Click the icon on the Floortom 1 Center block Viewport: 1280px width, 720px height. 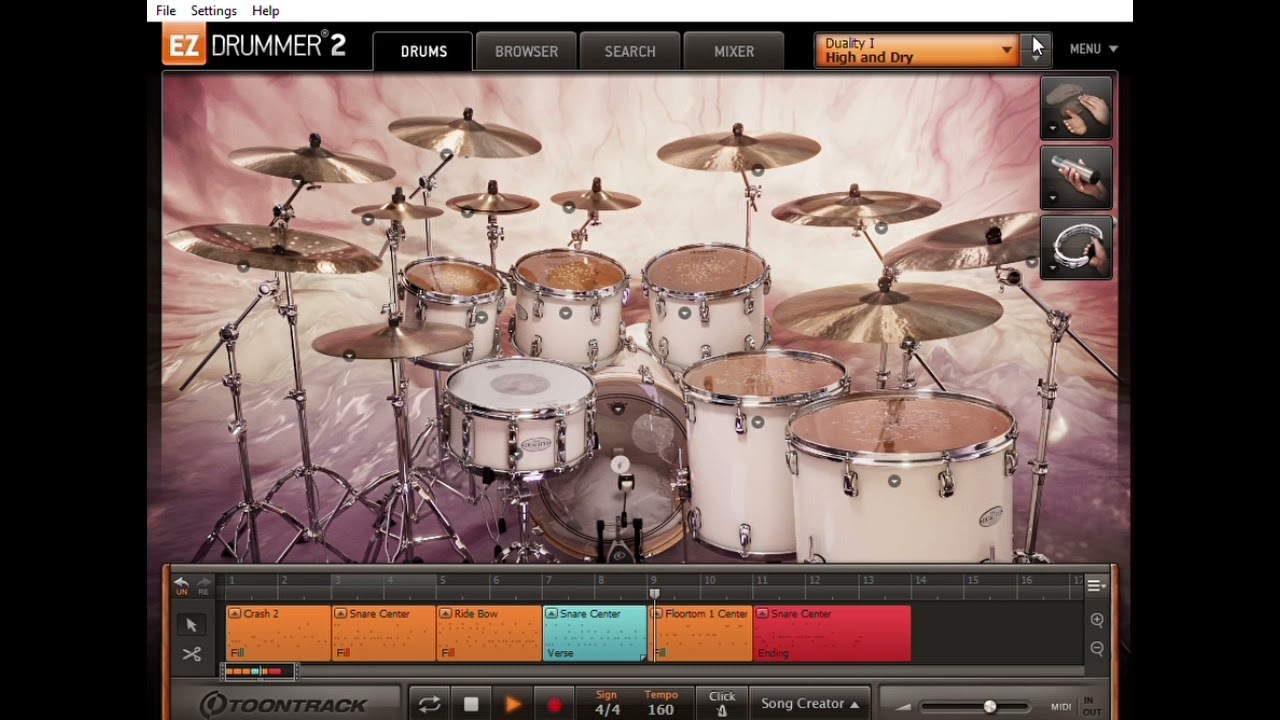point(657,614)
